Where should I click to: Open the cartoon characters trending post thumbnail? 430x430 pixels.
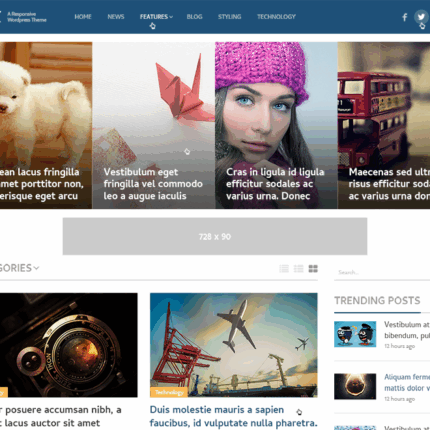pyautogui.click(x=355, y=334)
